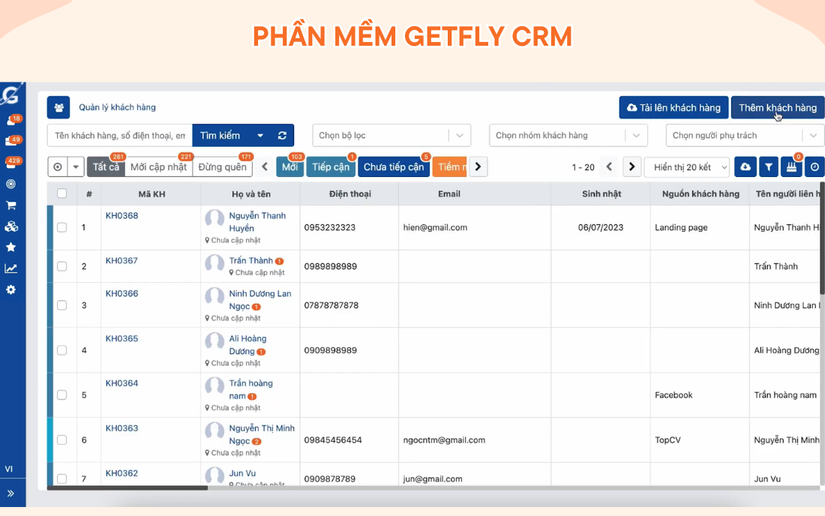Open the star icon in sidebar

11,247
